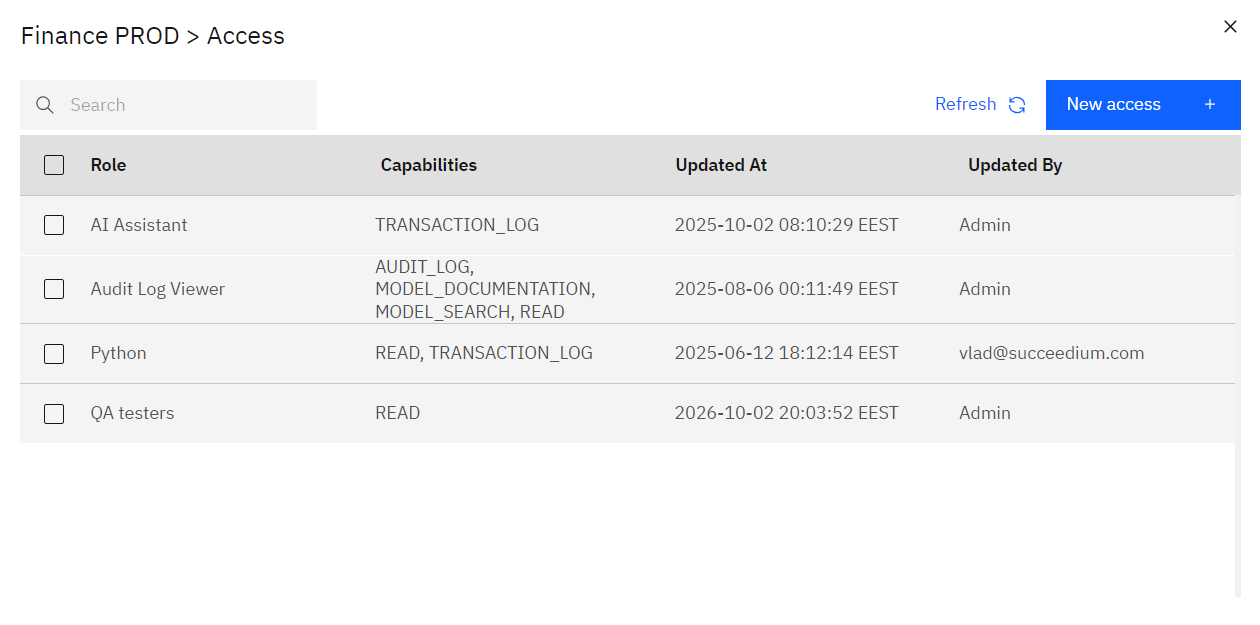The image size is (1260, 625).
Task: Click the search magnifier icon
Action: click(x=44, y=105)
